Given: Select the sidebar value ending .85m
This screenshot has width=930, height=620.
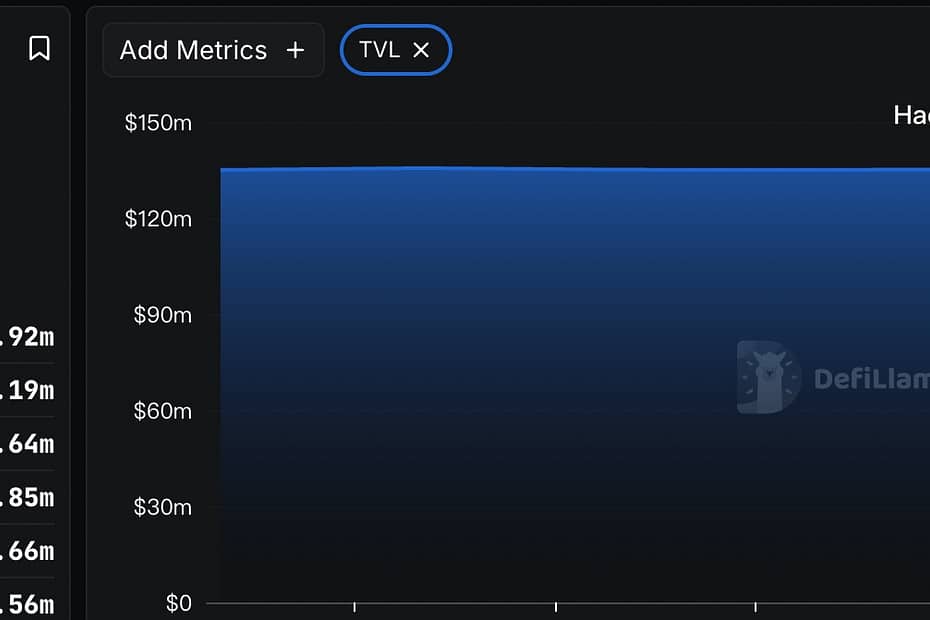Looking at the screenshot, I should click(x=27, y=497).
